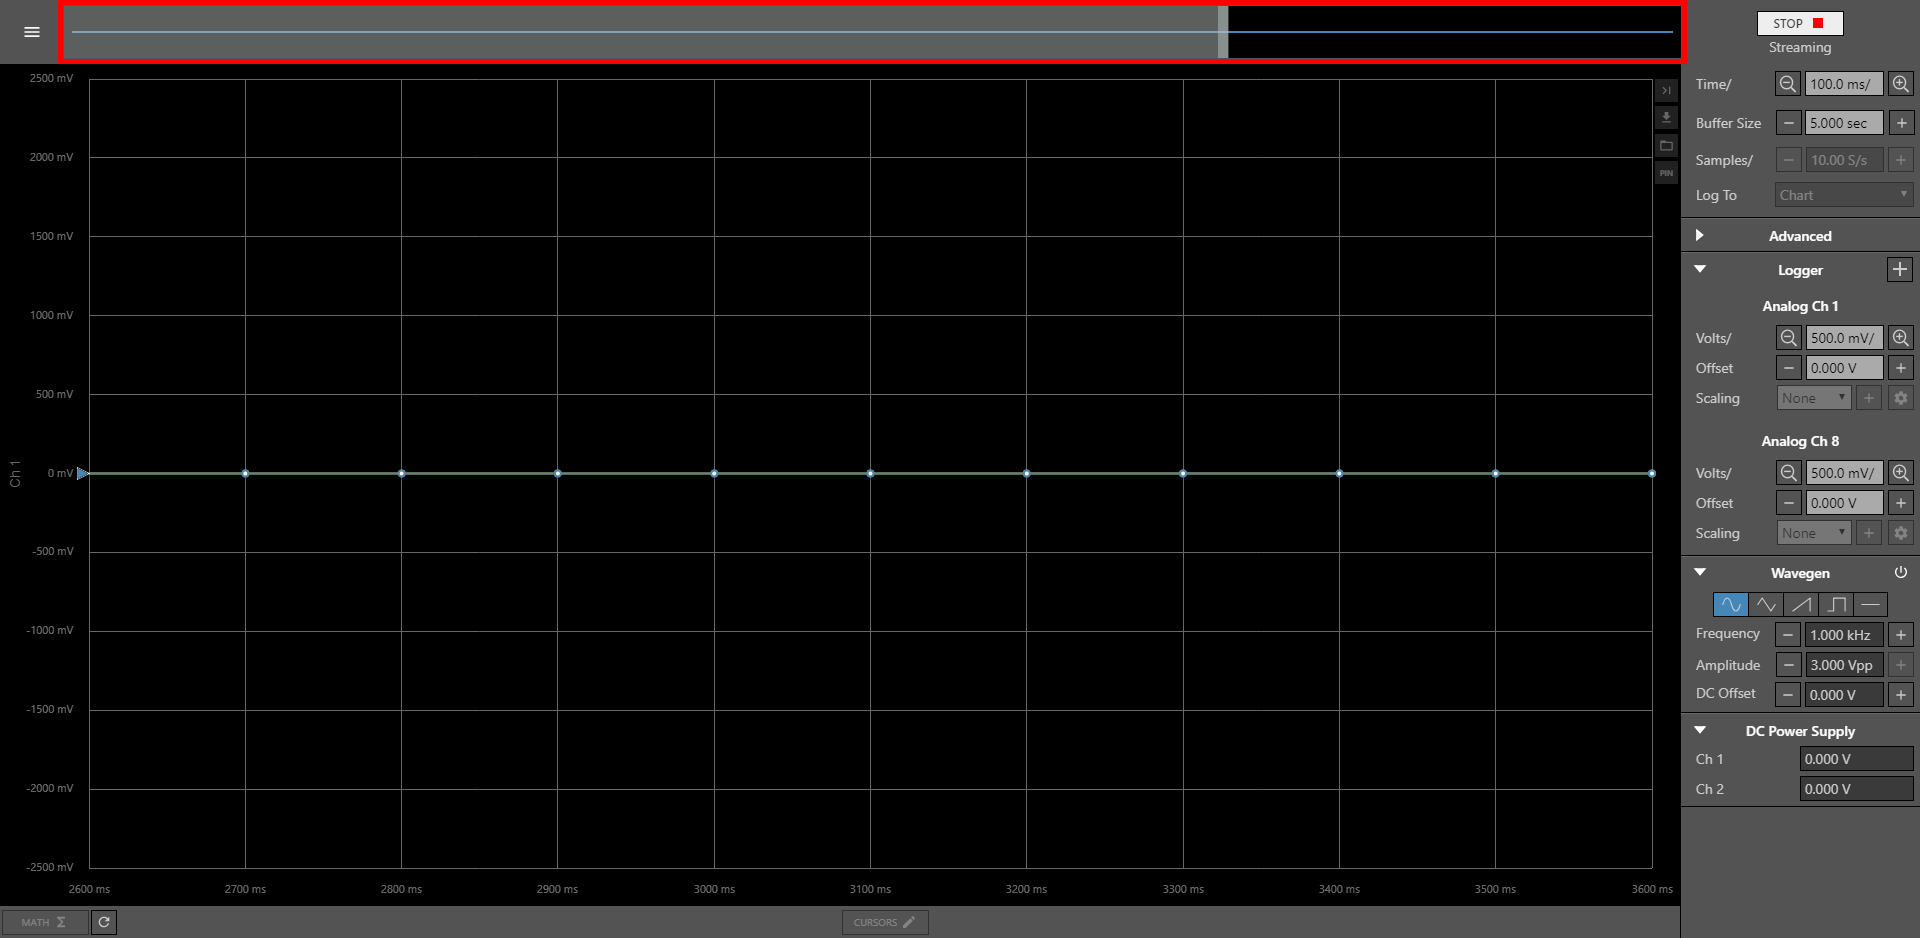Zoom out the Time/ scale
Screen dimensions: 1920x938
1788,84
